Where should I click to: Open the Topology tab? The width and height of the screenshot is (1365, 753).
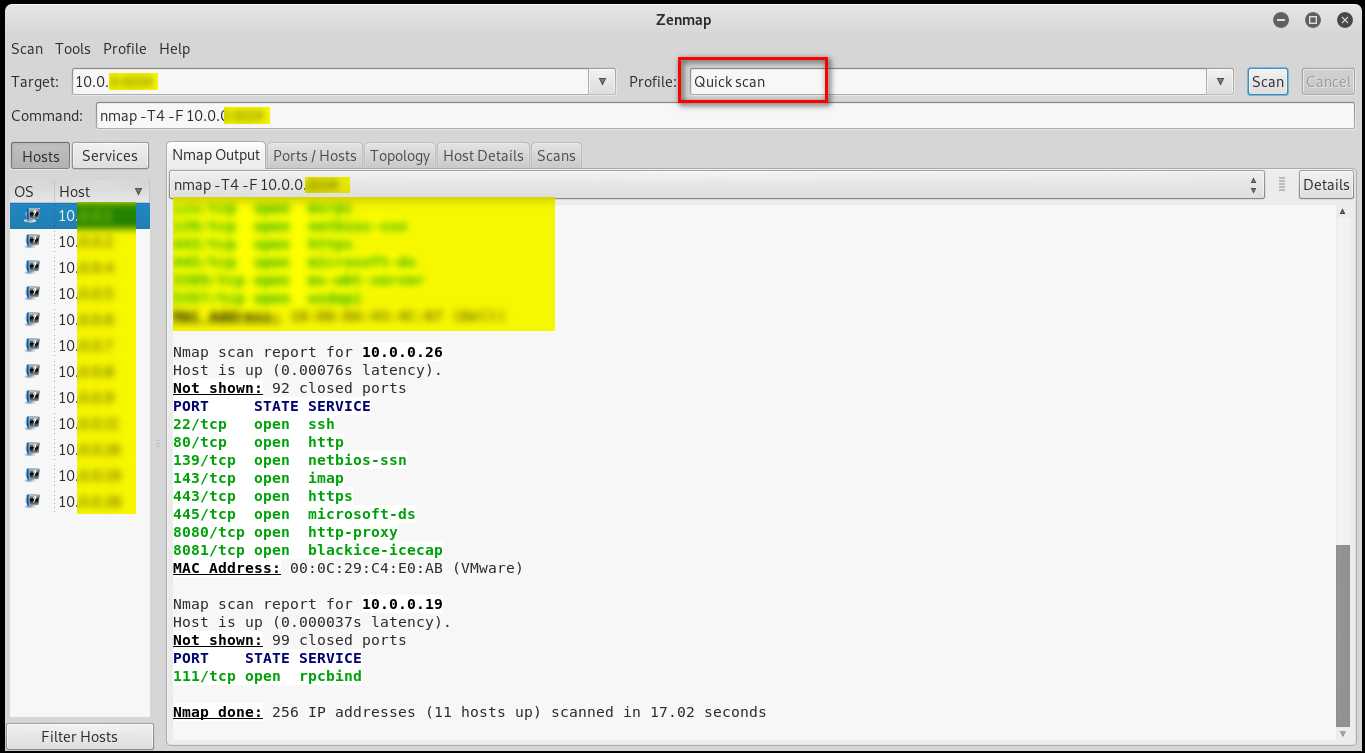coord(400,156)
